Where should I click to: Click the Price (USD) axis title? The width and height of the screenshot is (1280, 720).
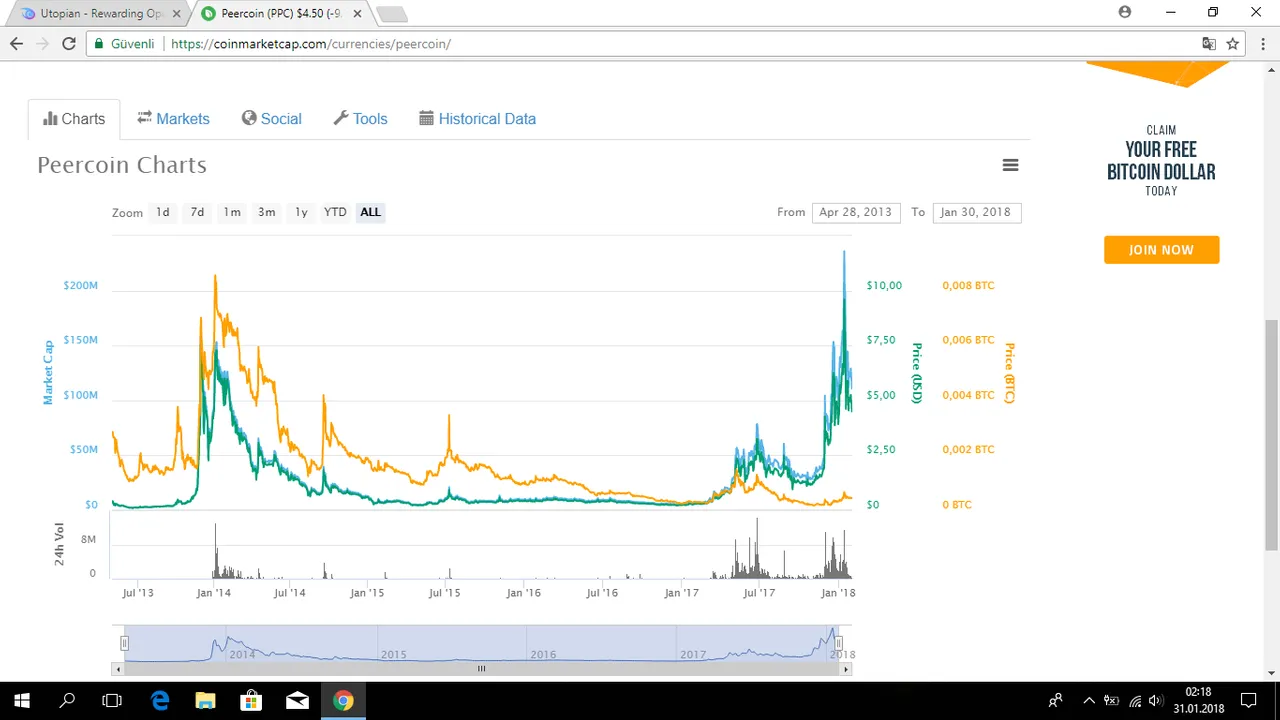click(915, 373)
